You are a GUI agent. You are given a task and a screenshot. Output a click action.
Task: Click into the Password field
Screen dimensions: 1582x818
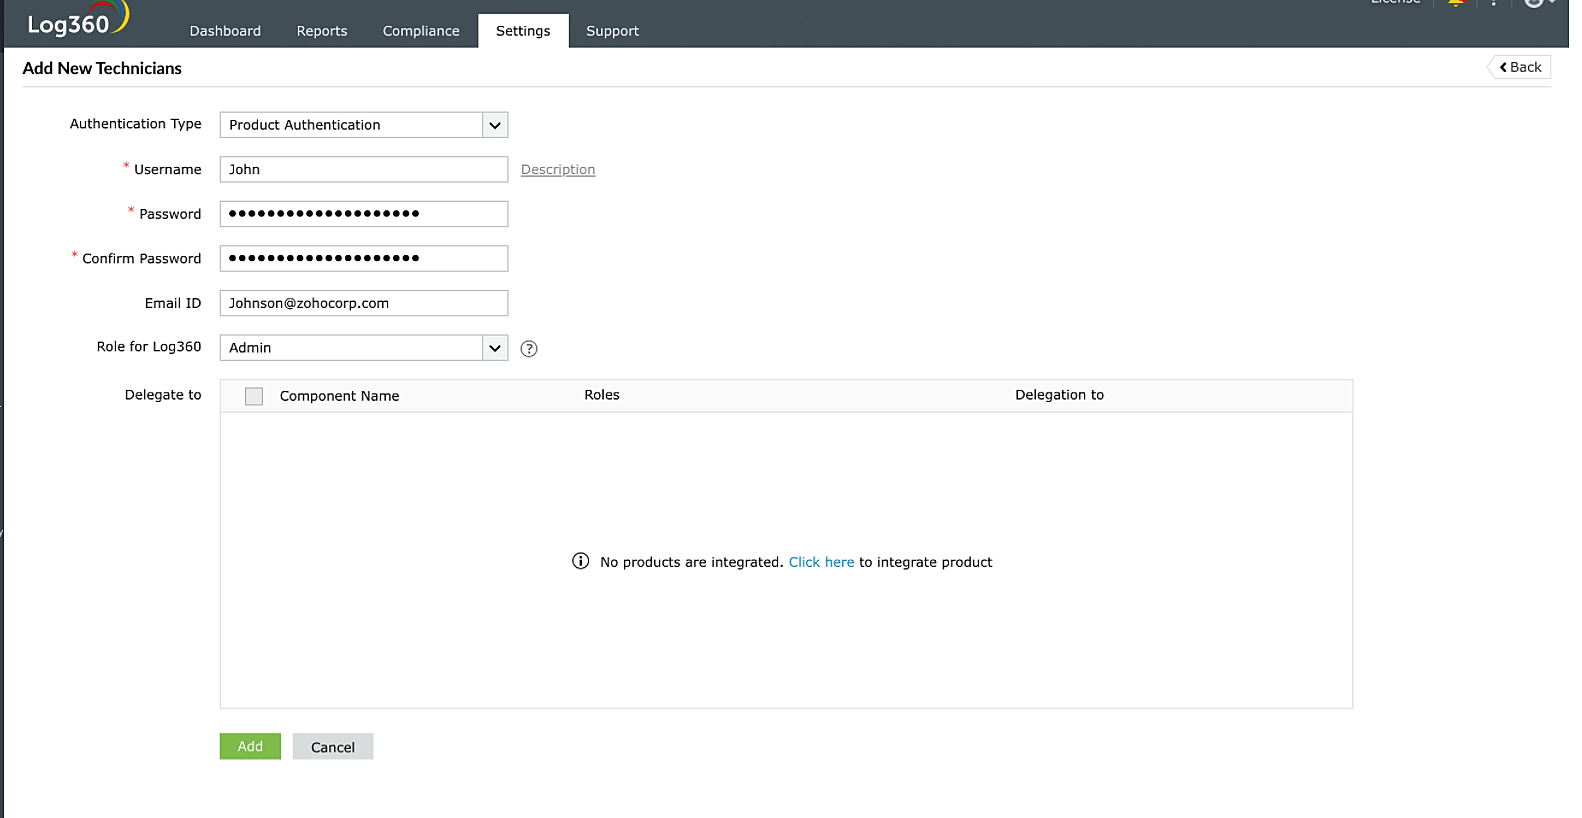point(364,214)
